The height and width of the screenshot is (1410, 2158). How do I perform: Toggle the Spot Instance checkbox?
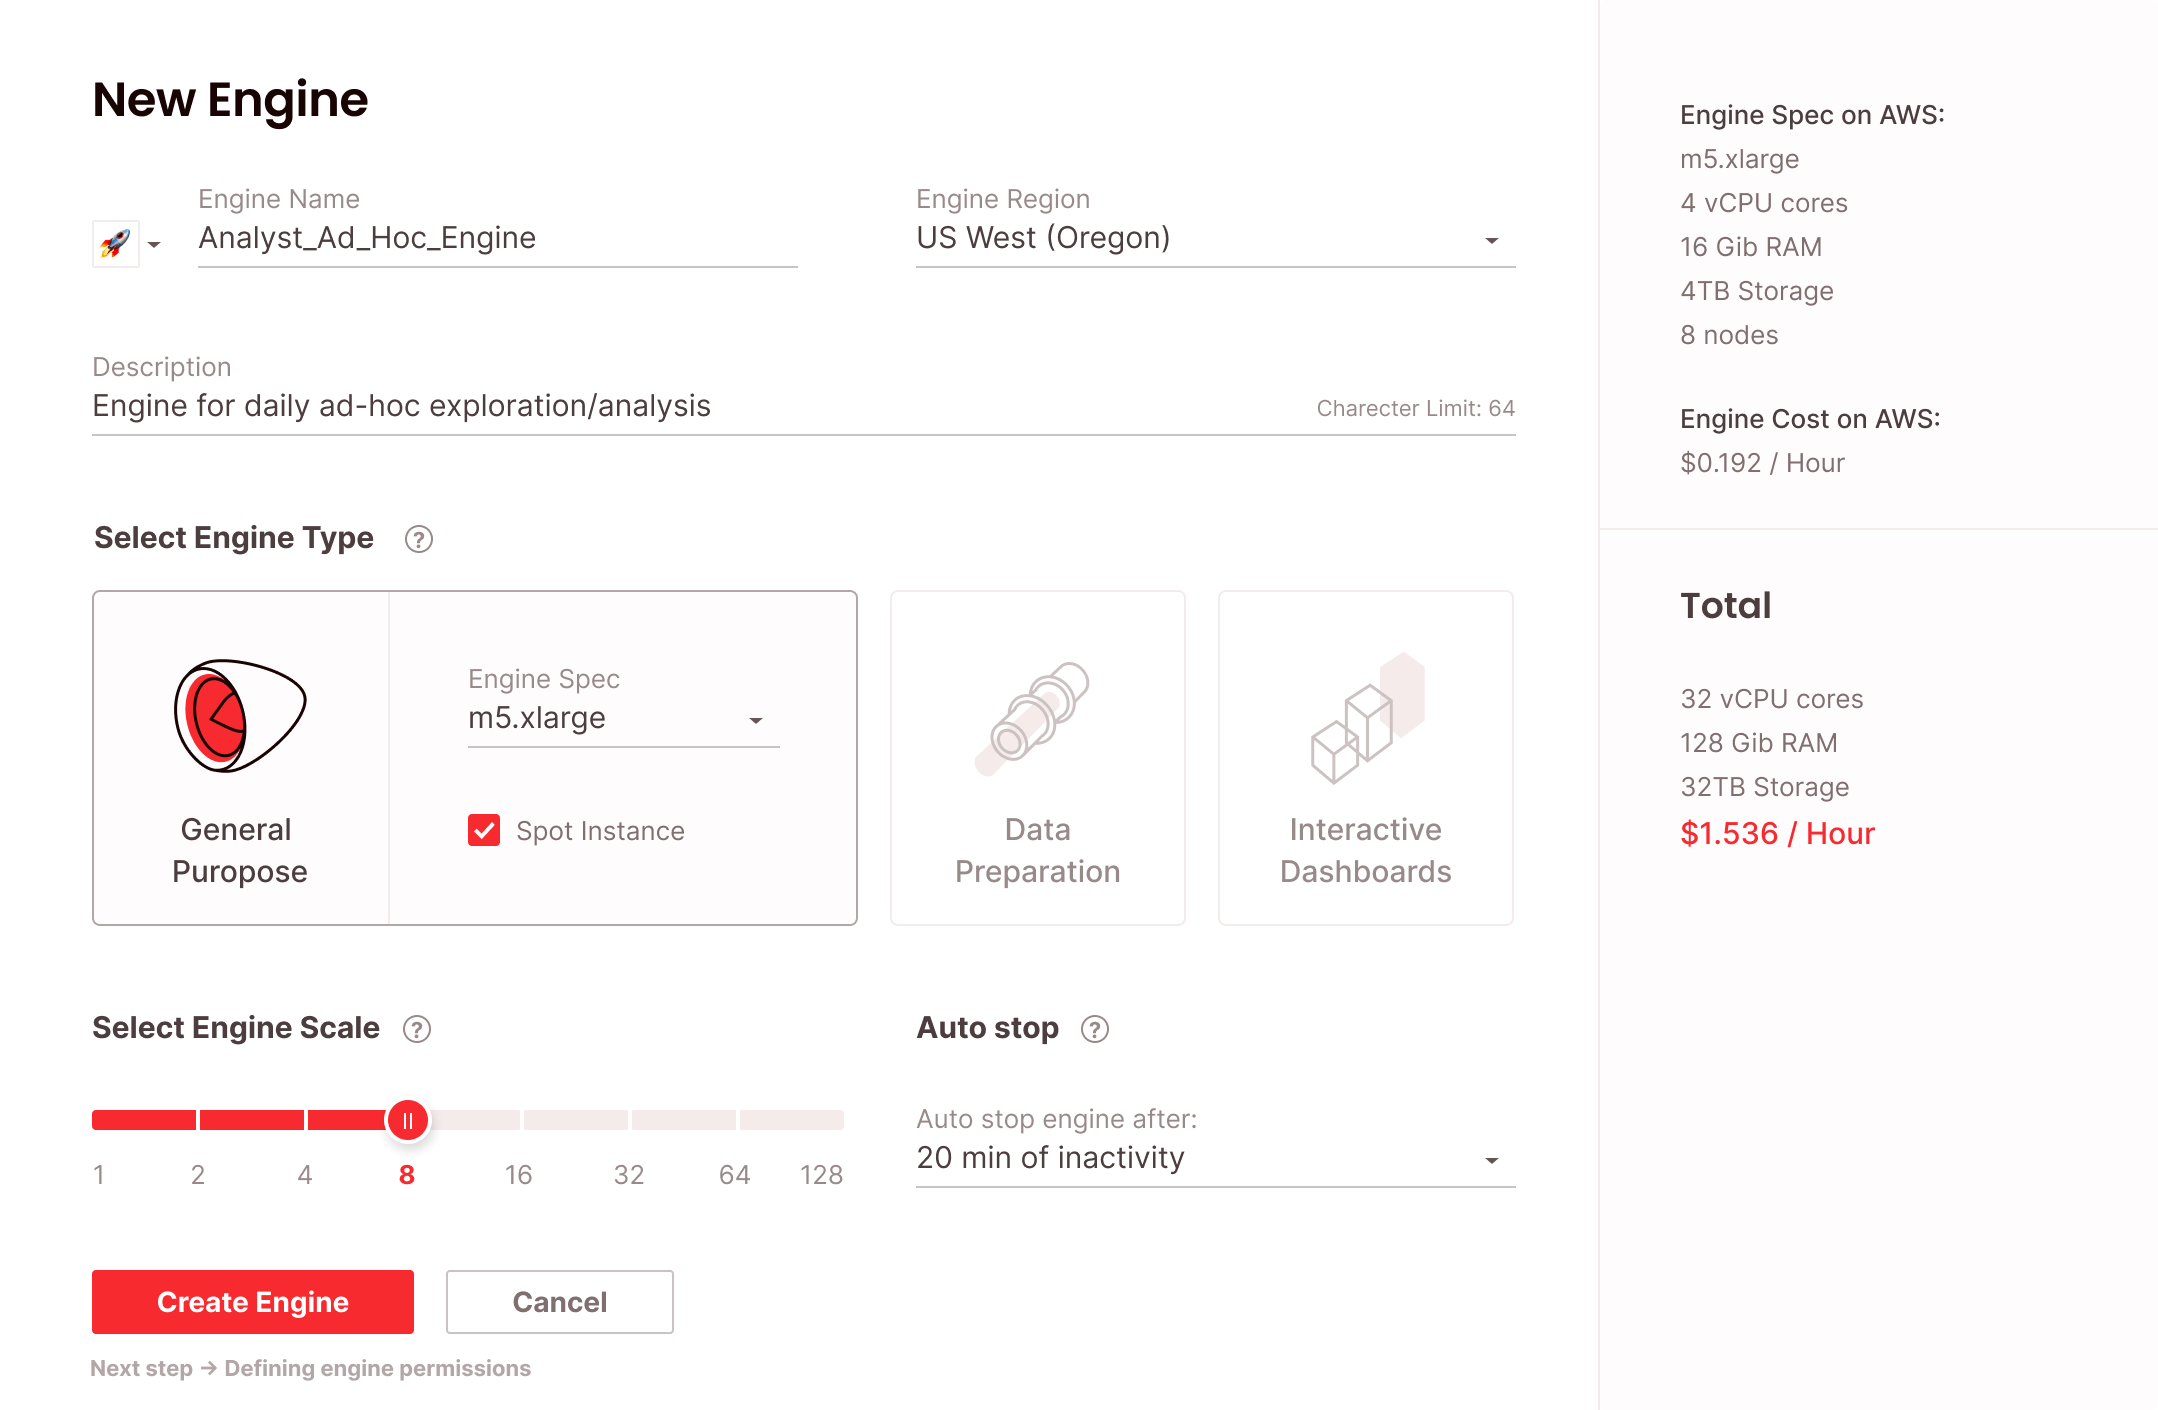pyautogui.click(x=484, y=830)
